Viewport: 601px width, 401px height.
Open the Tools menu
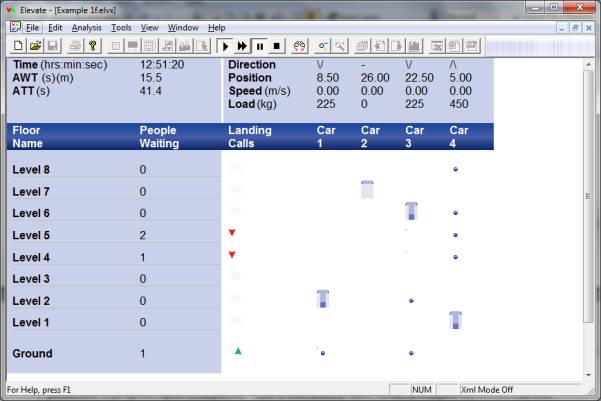121,27
